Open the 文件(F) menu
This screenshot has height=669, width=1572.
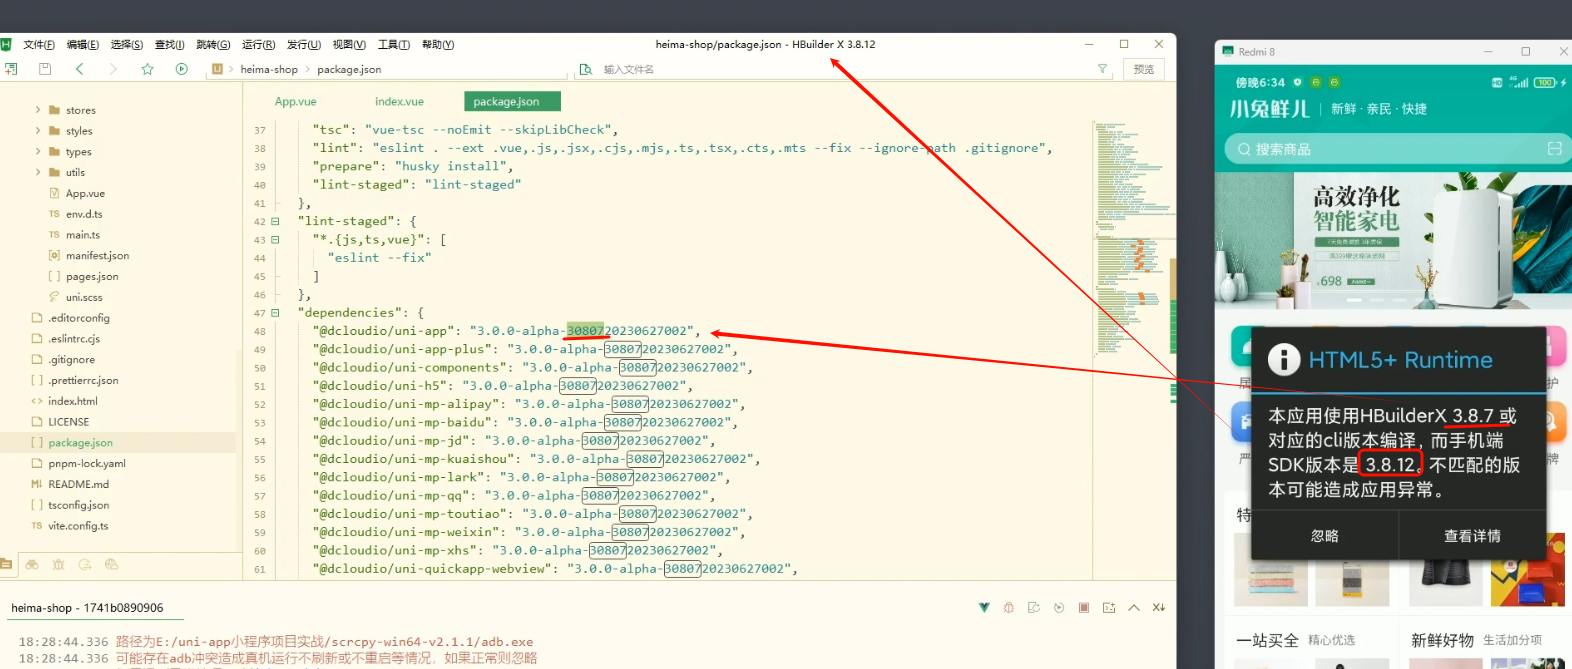pyautogui.click(x=39, y=45)
